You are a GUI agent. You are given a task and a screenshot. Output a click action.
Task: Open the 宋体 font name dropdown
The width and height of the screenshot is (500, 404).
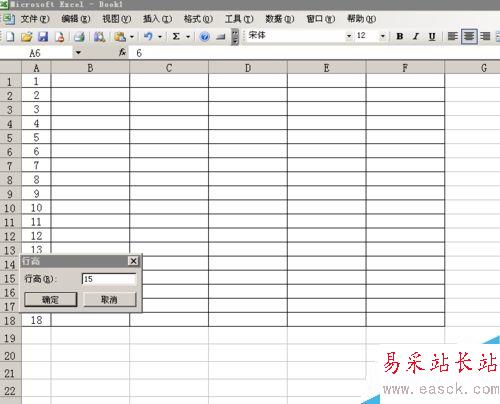(349, 36)
